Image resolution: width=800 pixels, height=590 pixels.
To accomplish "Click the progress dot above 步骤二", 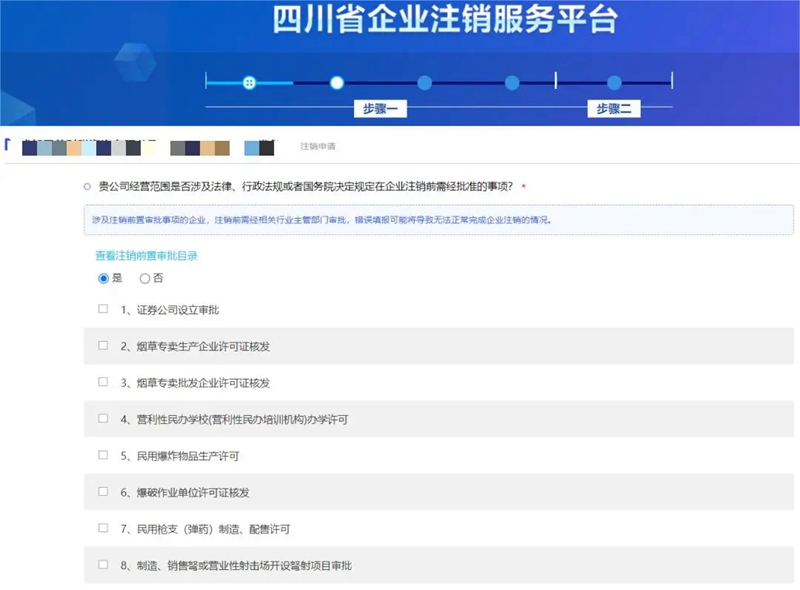I will (614, 83).
